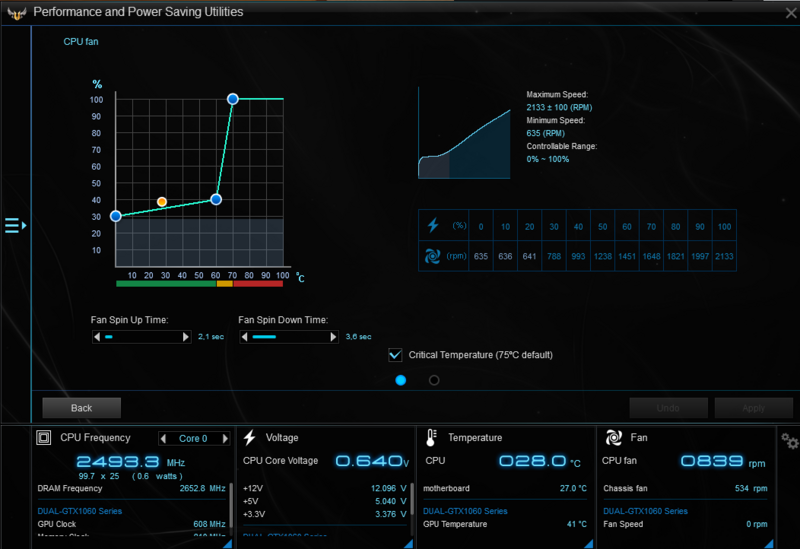The height and width of the screenshot is (549, 800).
Task: Click the Undo button
Action: 669,408
